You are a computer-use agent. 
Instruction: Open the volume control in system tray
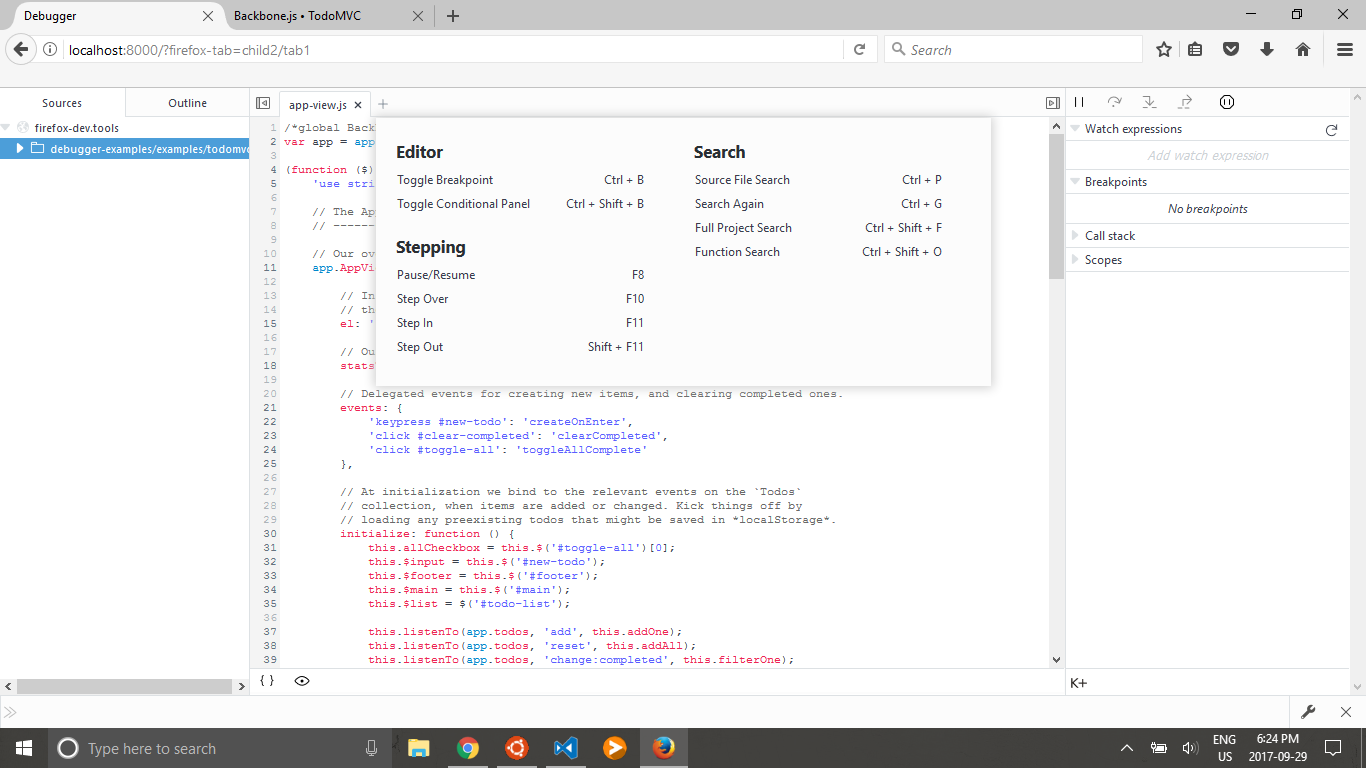click(1190, 748)
